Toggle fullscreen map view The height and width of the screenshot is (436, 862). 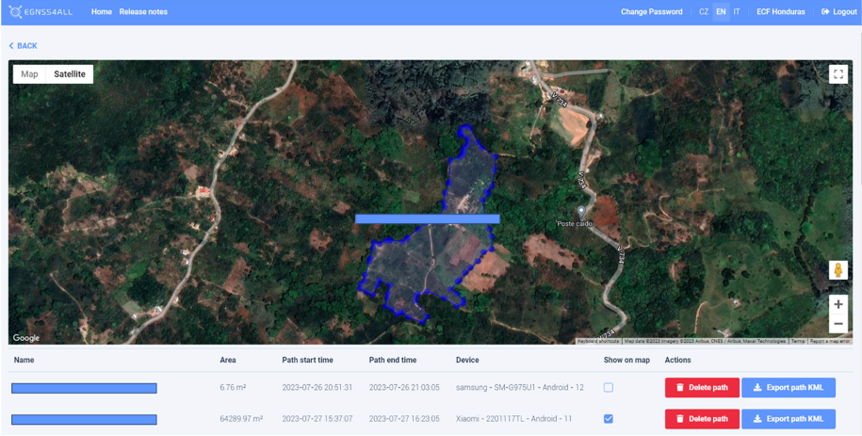coord(838,74)
